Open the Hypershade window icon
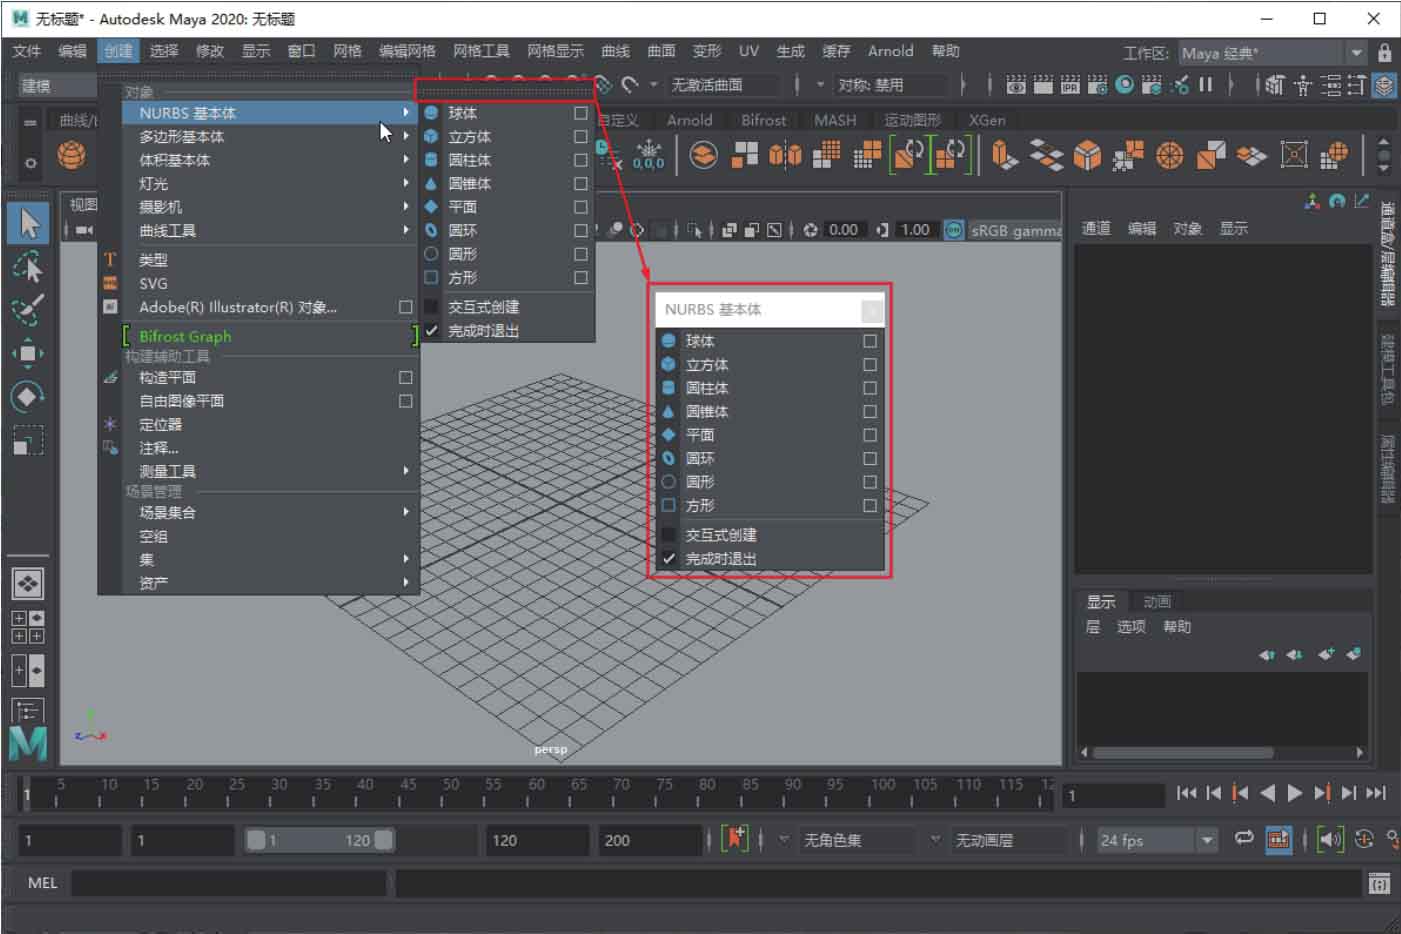The width and height of the screenshot is (1401, 934). coord(1125,85)
